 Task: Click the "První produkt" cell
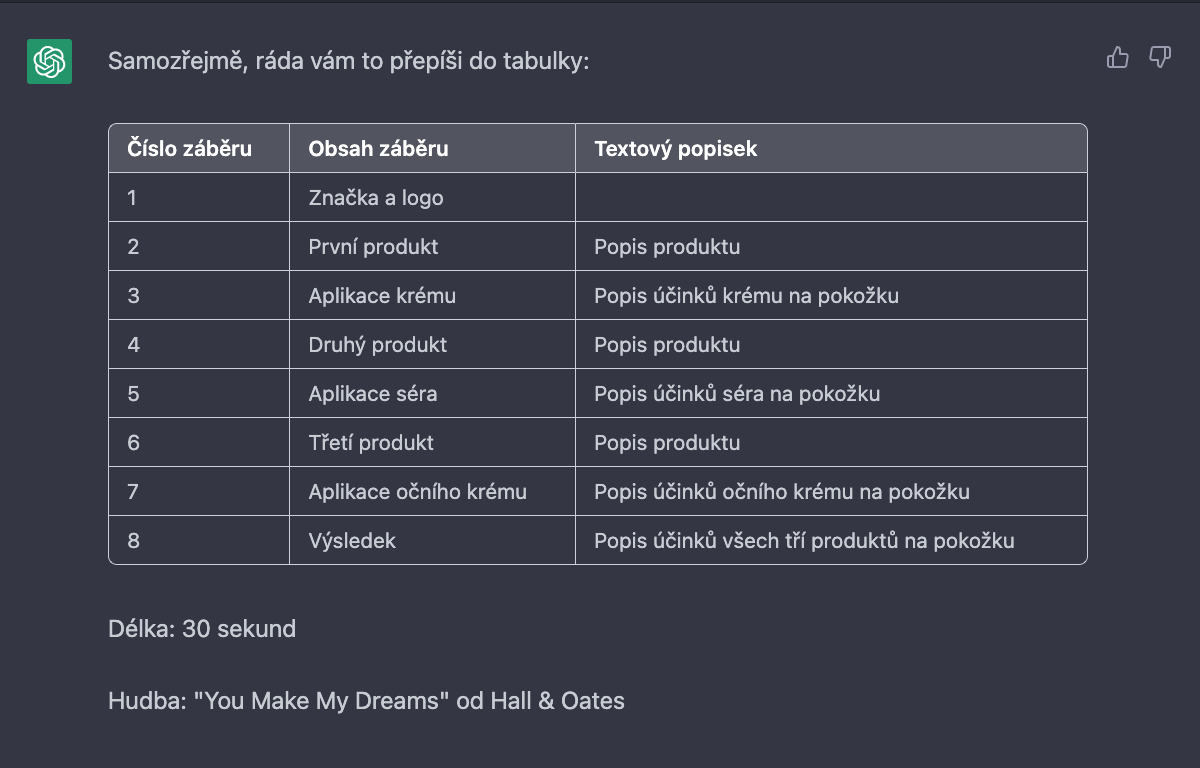(432, 247)
